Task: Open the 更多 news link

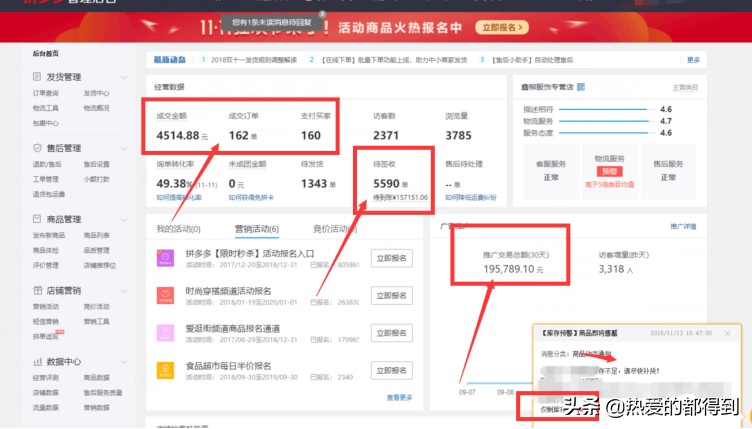Action: coord(693,60)
